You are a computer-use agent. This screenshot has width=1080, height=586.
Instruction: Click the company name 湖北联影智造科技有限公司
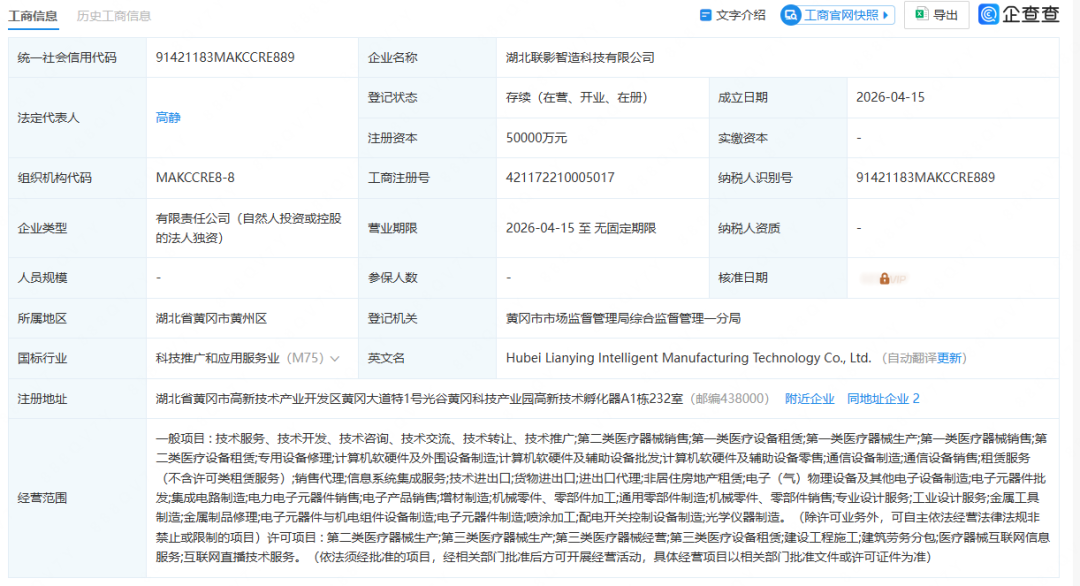click(580, 58)
